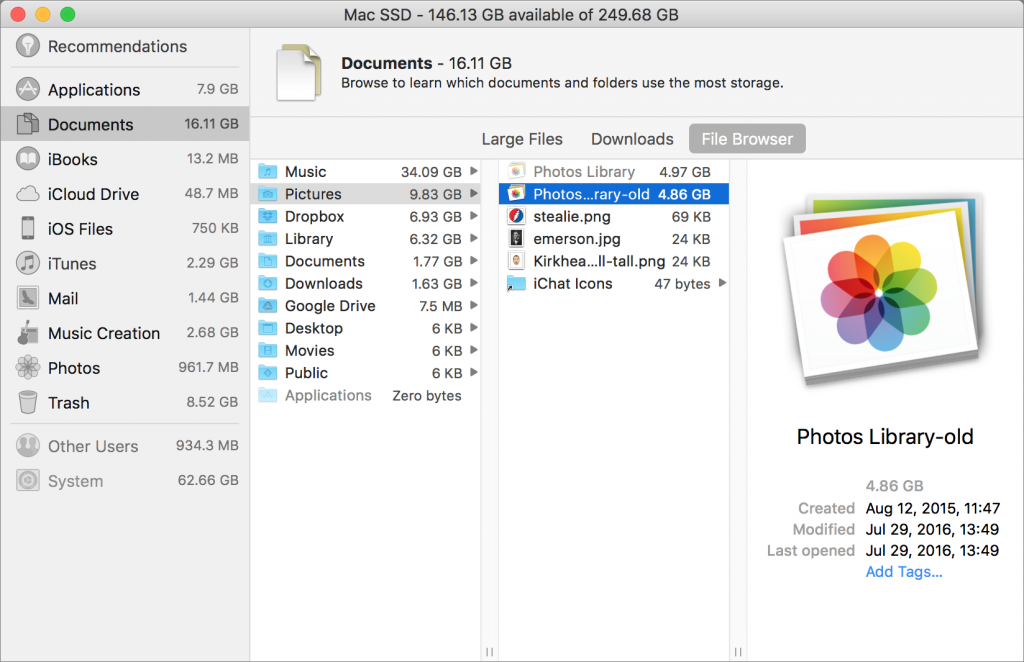The image size is (1024, 662).
Task: Click the Add Tags link for Photos Library-old
Action: tap(903, 571)
